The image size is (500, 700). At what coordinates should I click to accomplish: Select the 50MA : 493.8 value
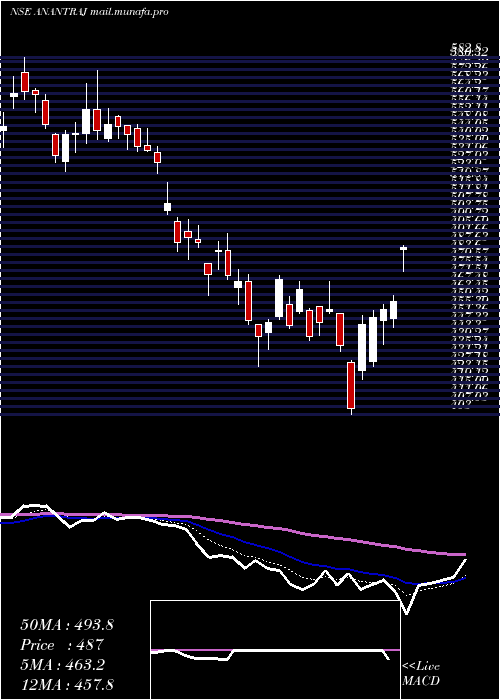pyautogui.click(x=67, y=625)
